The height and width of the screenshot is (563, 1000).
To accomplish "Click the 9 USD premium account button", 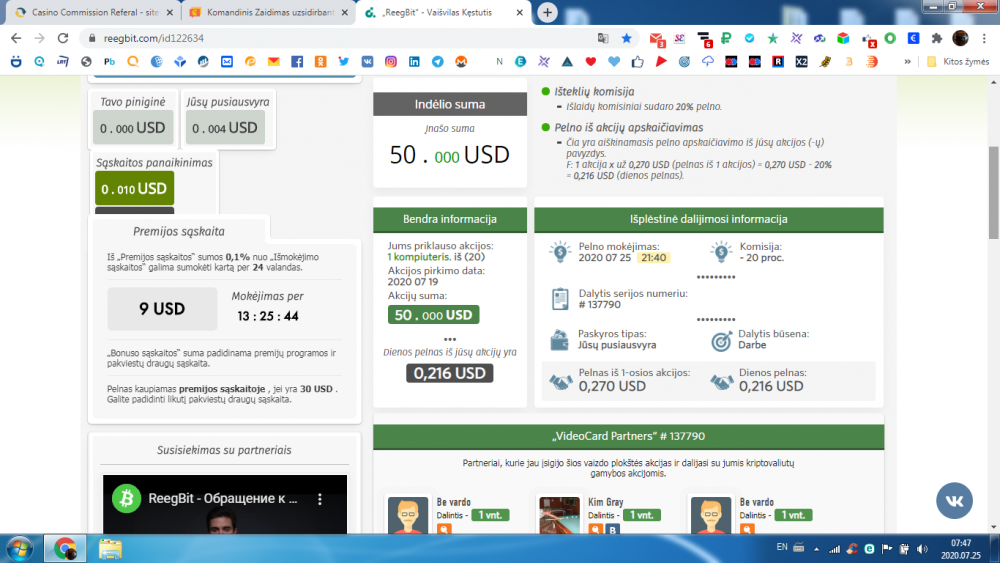I will point(161,309).
